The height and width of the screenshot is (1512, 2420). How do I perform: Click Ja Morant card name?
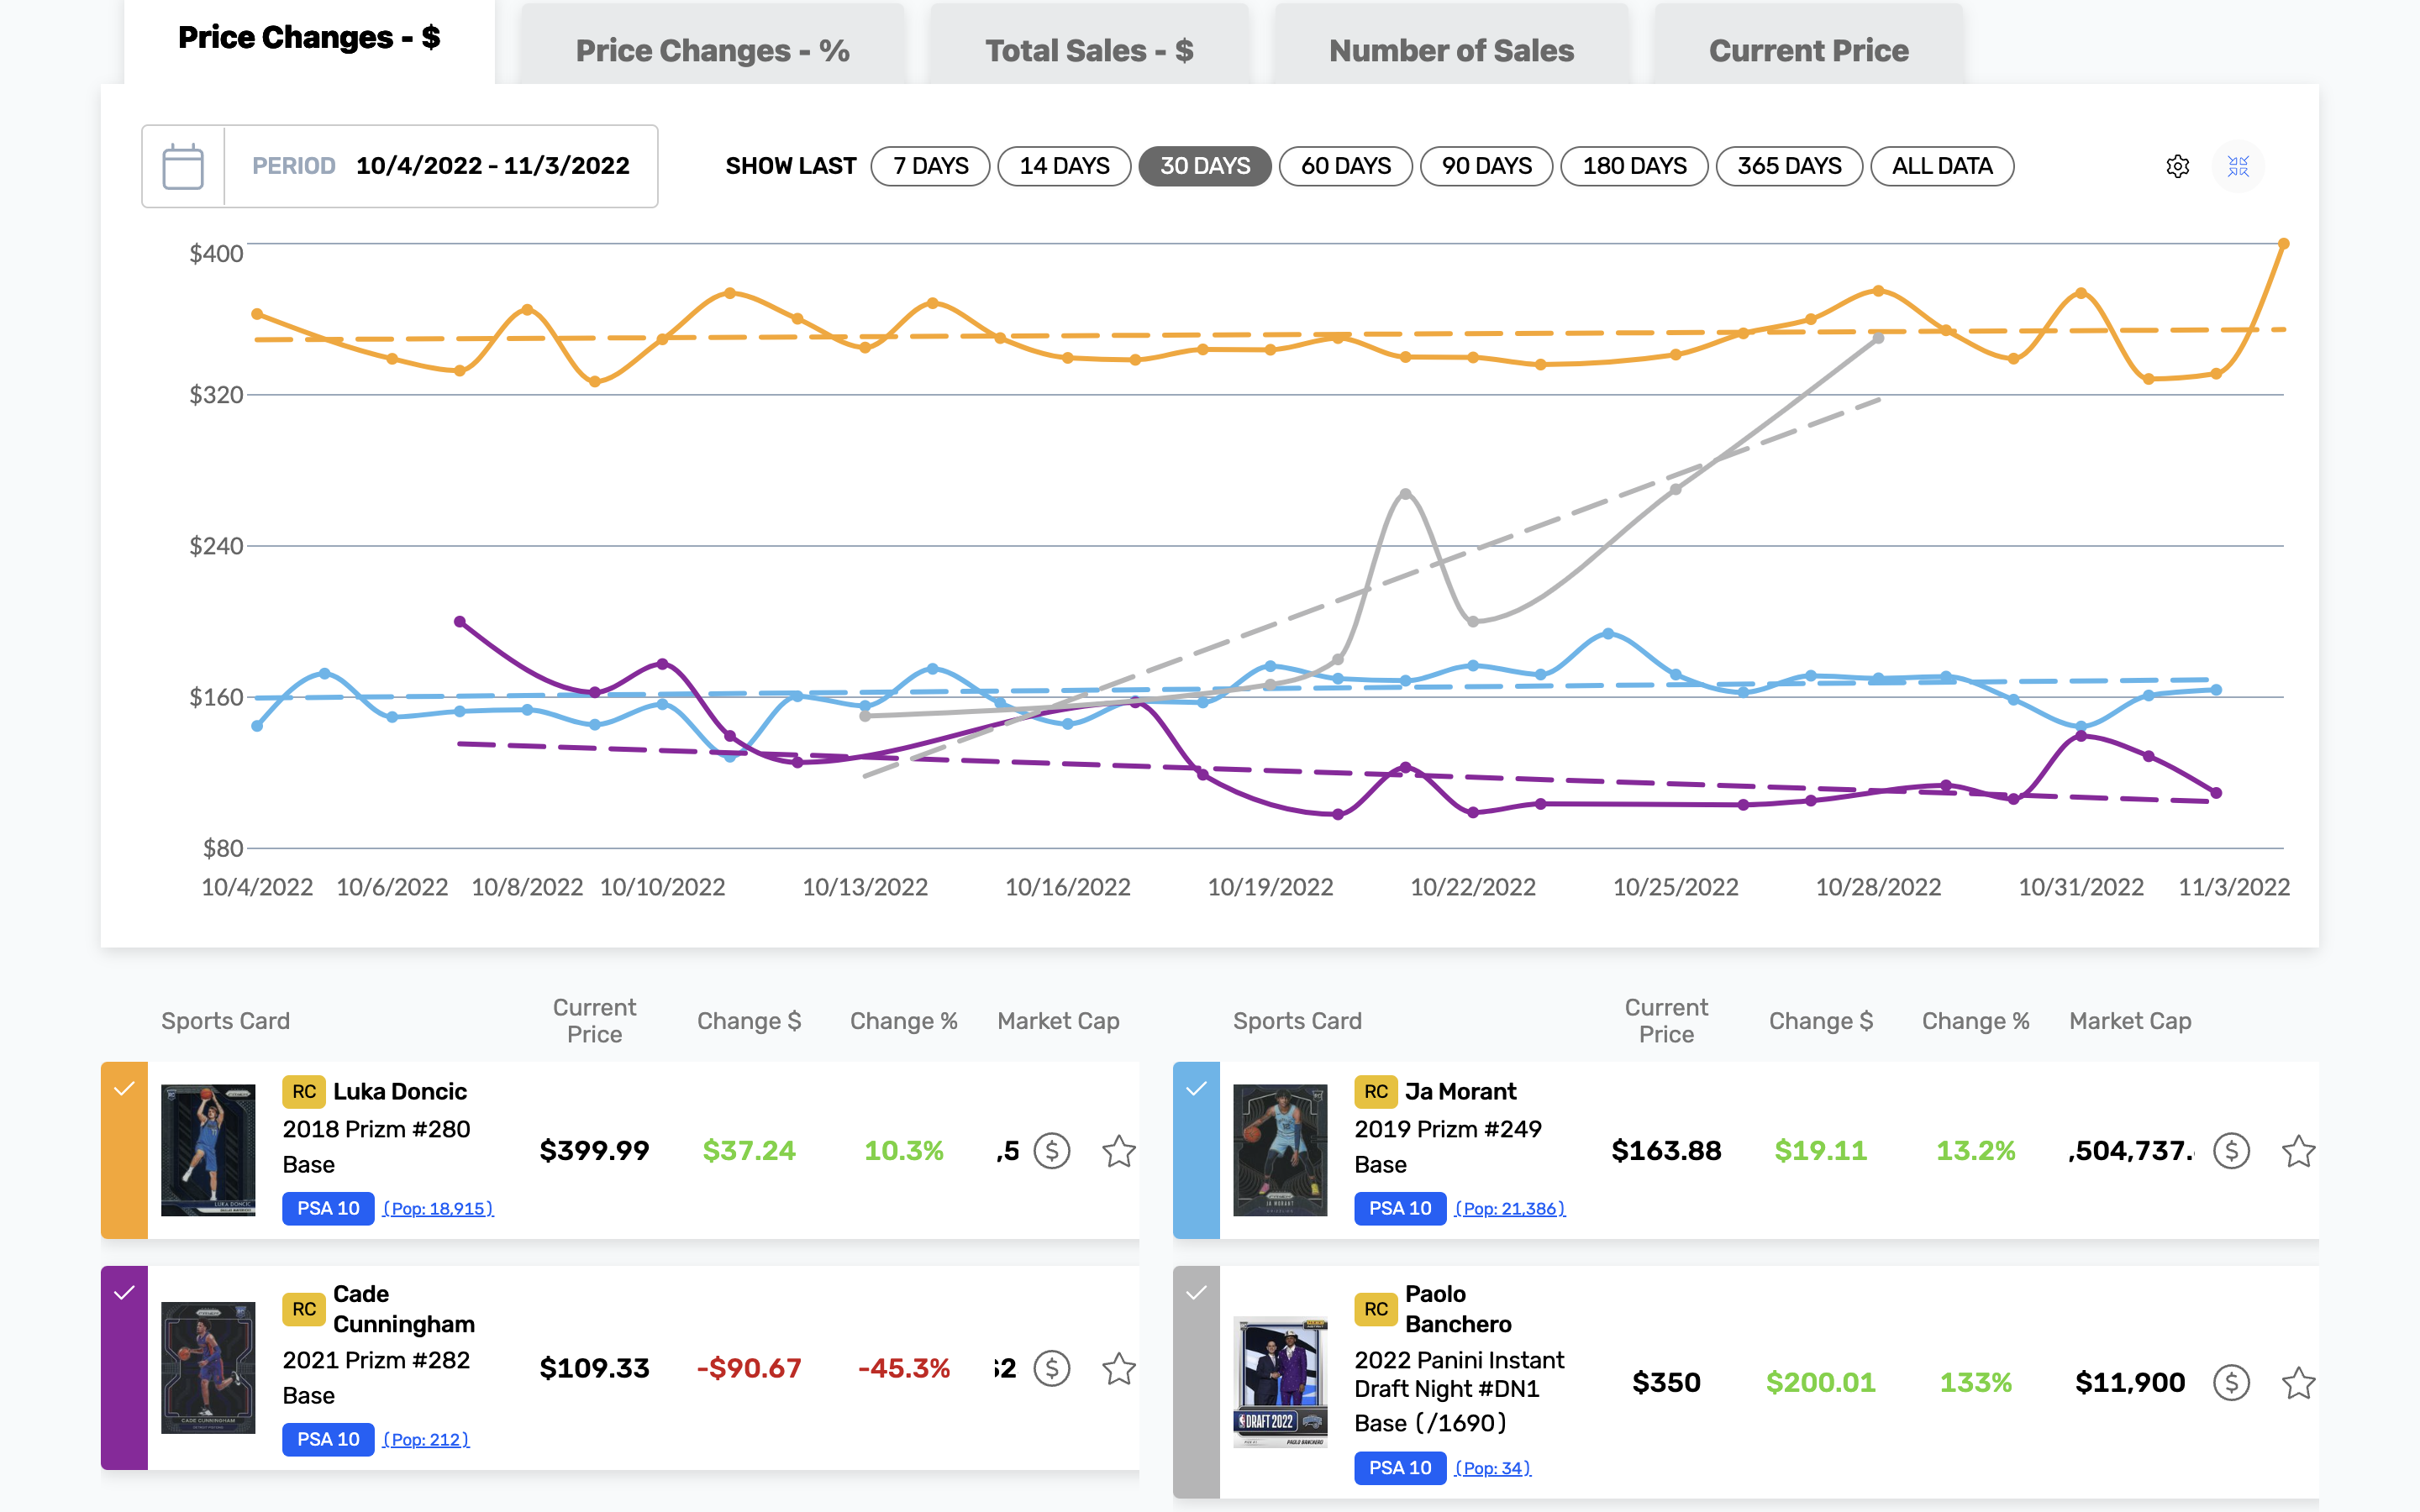click(1461, 1092)
